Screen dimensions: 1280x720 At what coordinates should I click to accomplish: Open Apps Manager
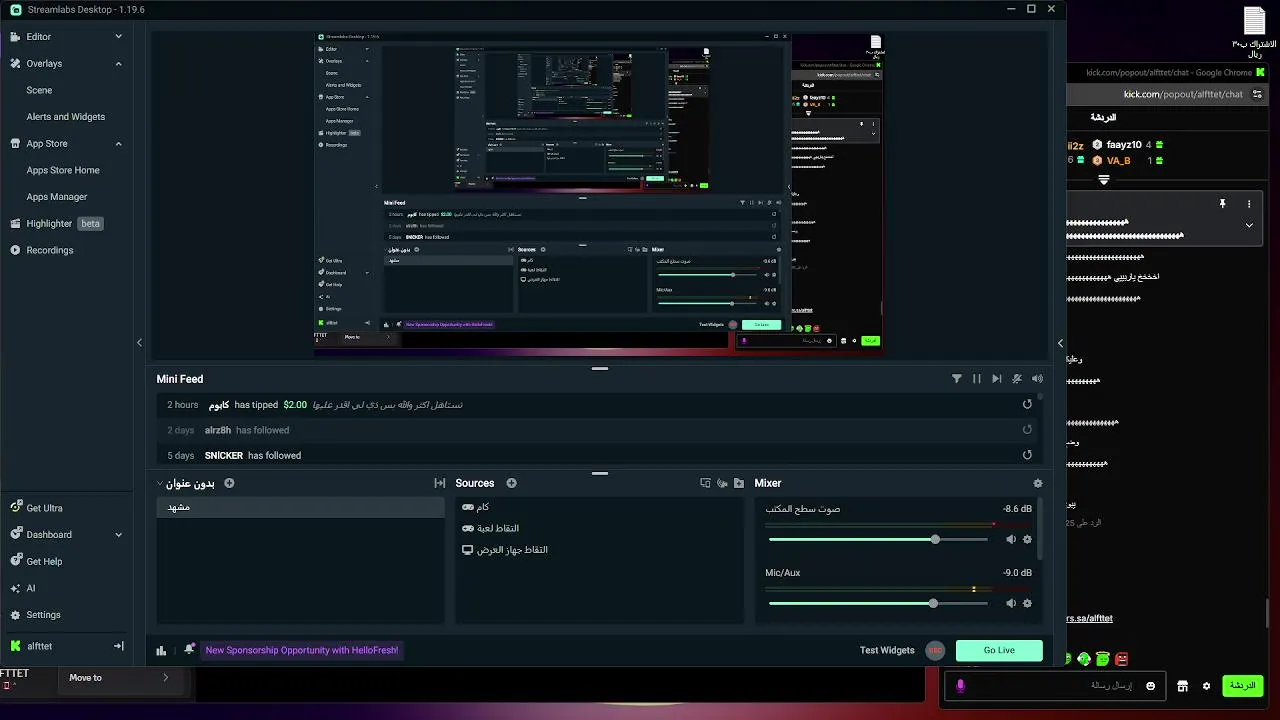click(x=57, y=197)
